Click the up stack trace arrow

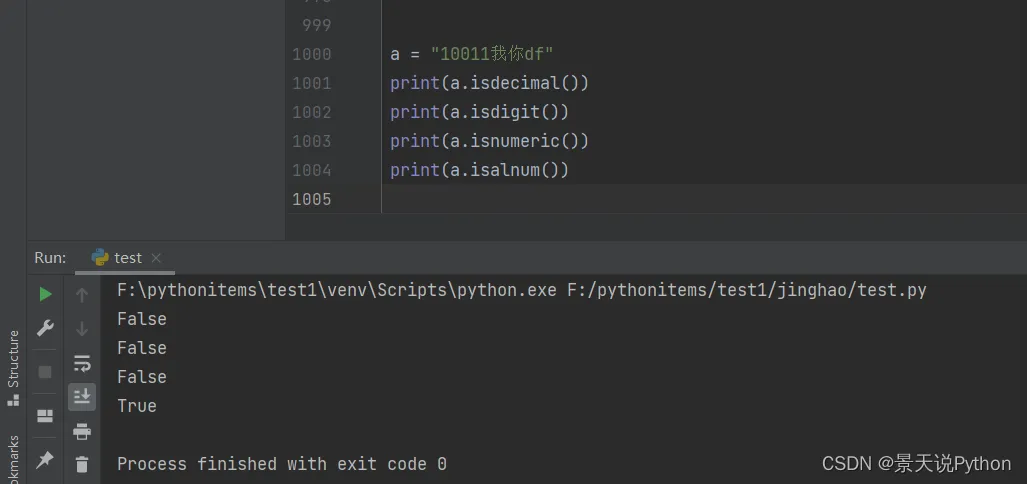point(82,294)
